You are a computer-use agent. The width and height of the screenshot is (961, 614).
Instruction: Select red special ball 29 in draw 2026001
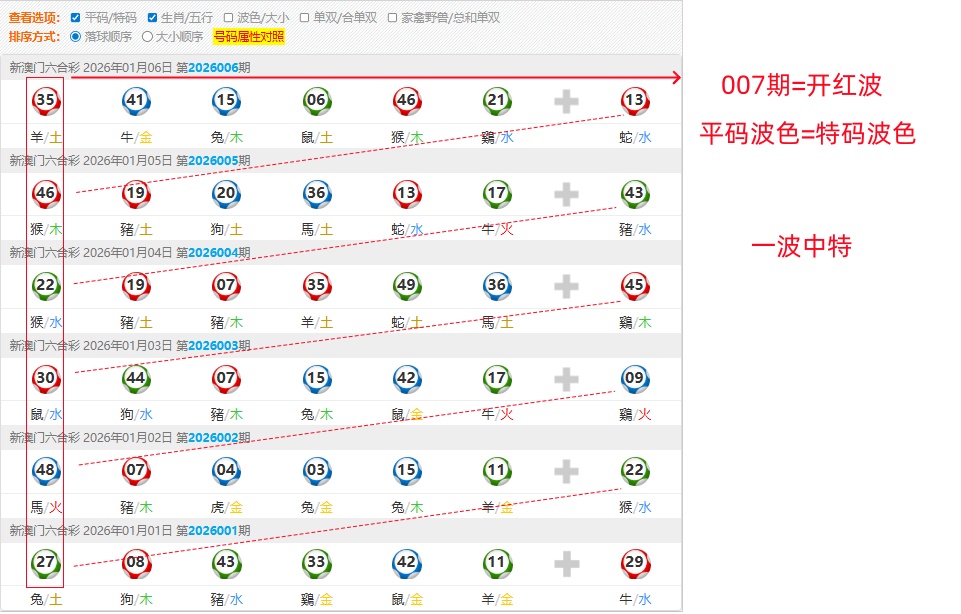(x=633, y=563)
